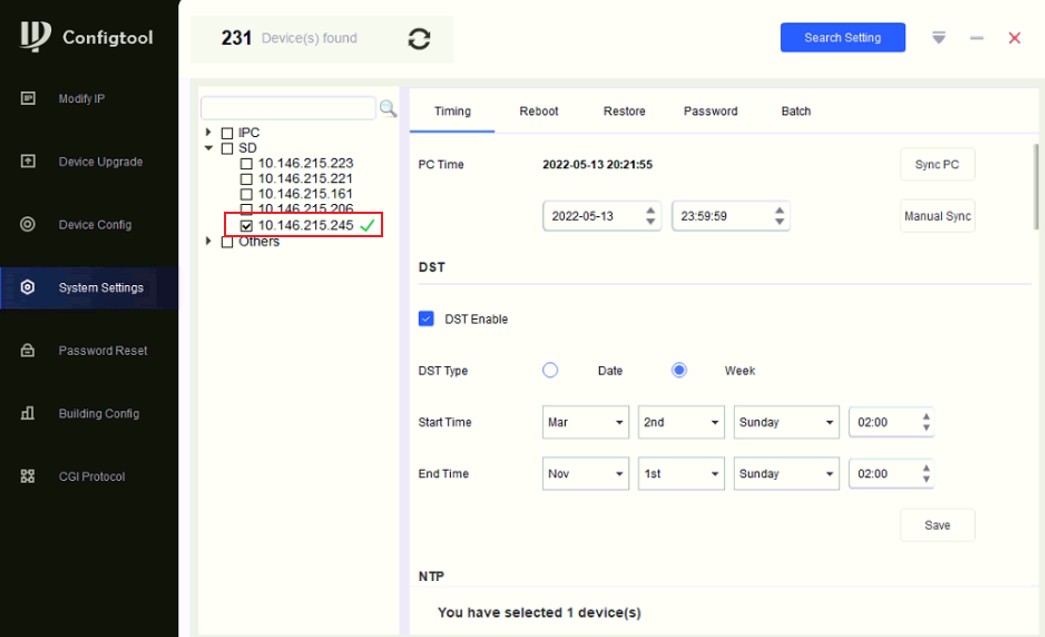The image size is (1045, 637).
Task: Check the SD group checkbox
Action: (227, 148)
